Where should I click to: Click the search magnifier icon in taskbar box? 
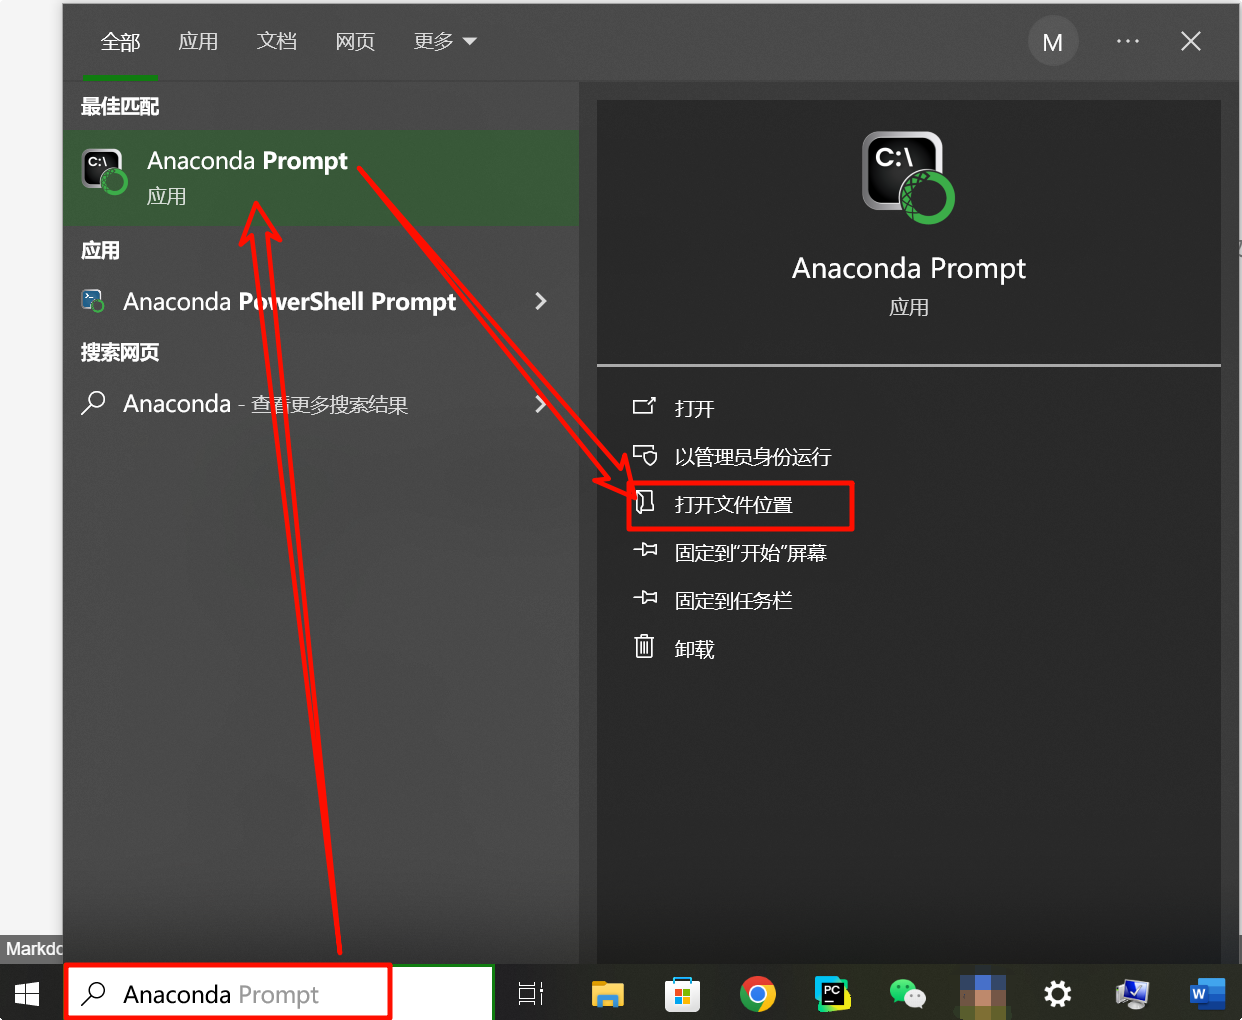coord(93,993)
